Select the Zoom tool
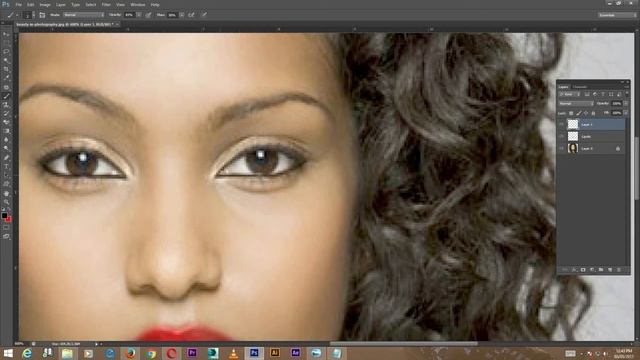Viewport: 640px width, 360px height. [6, 202]
